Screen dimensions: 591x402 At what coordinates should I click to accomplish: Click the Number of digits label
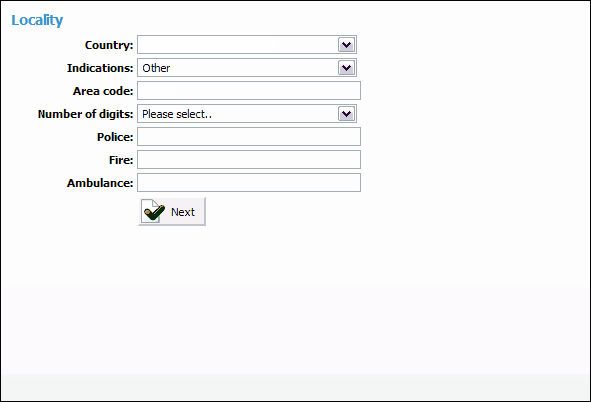click(86, 114)
